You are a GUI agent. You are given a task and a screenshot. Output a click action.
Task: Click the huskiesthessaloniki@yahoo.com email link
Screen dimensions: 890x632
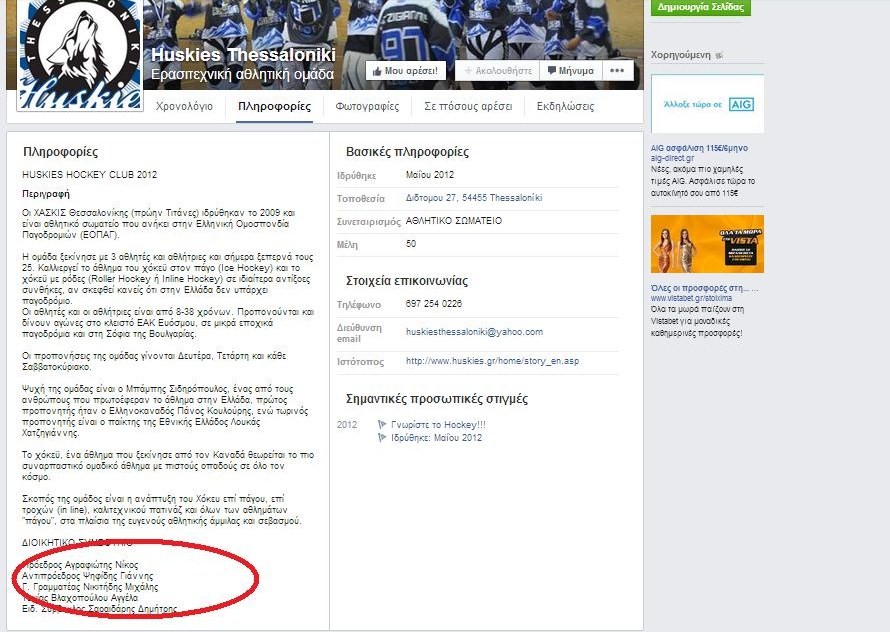[x=475, y=332]
